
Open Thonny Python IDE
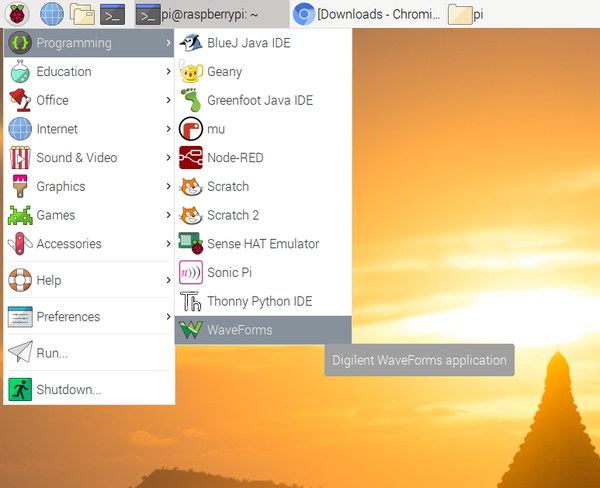click(x=259, y=301)
